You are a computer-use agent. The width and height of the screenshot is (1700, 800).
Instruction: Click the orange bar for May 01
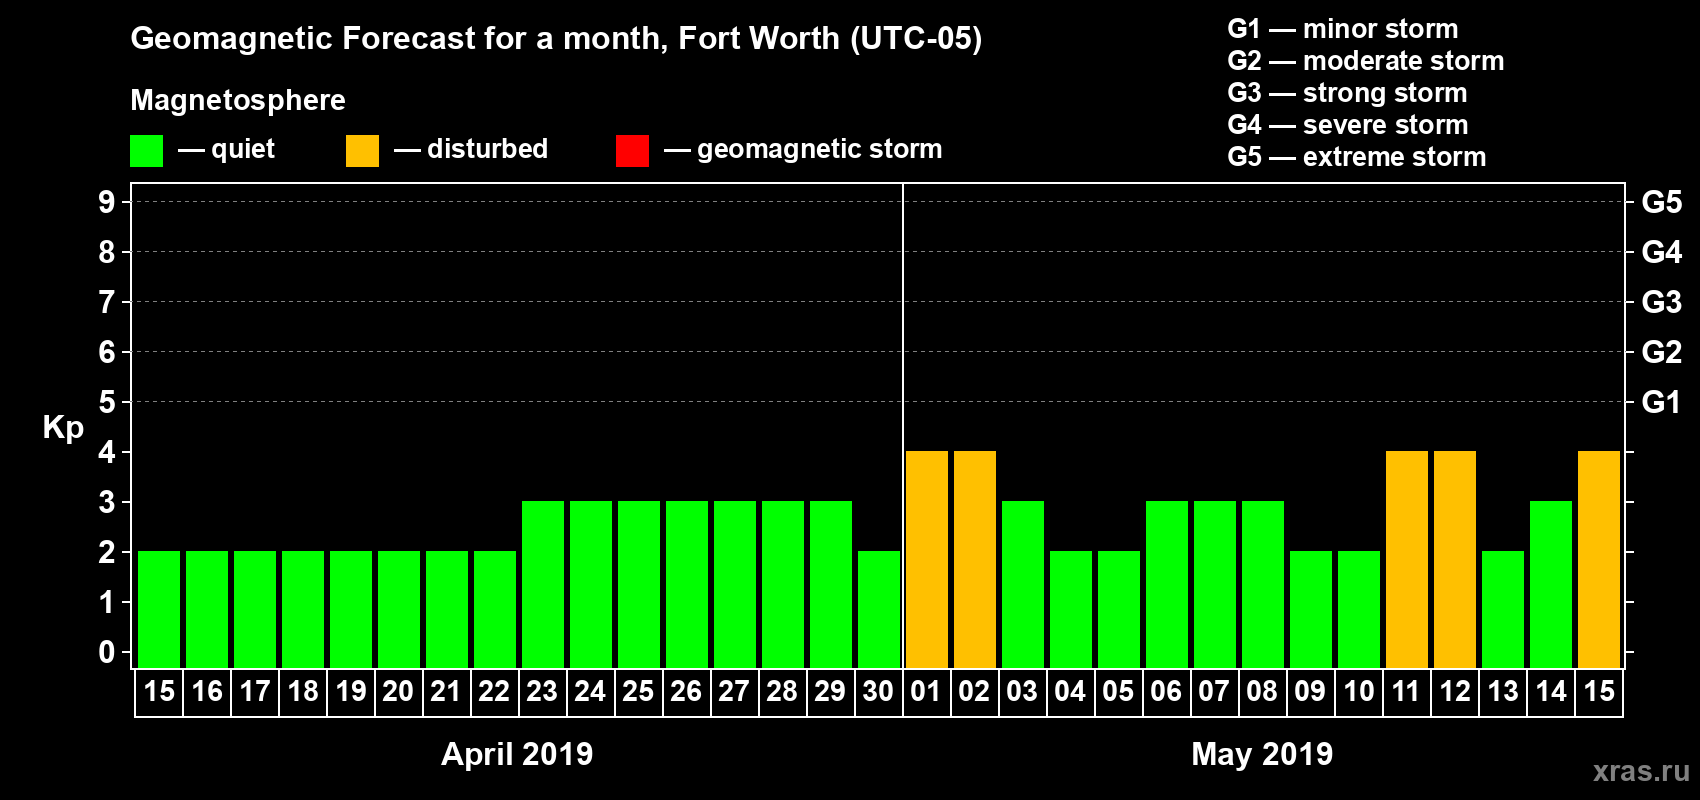coord(927,559)
